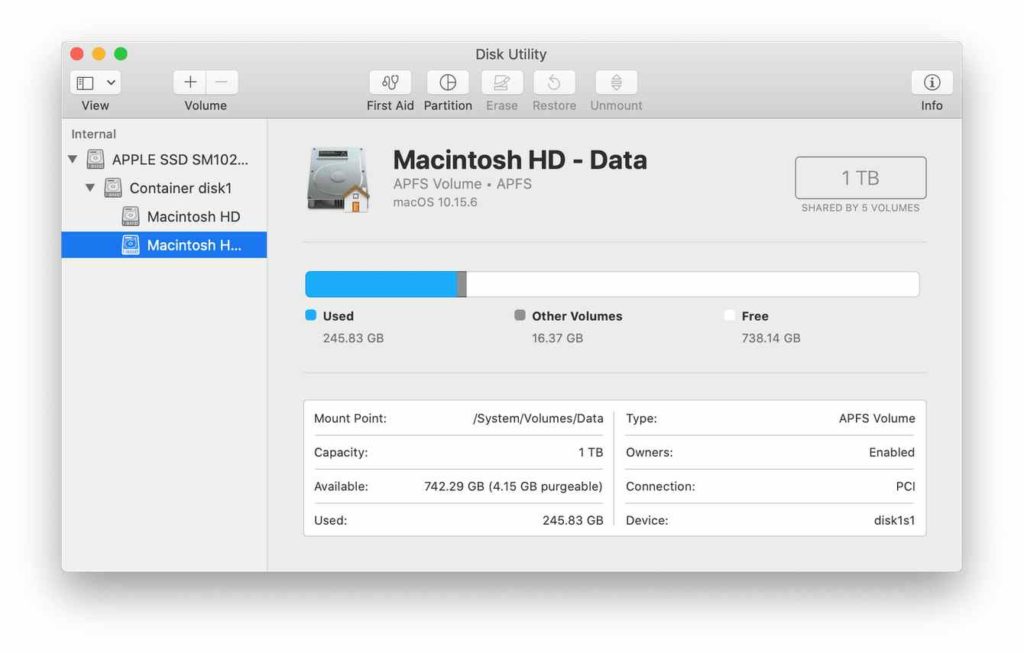The width and height of the screenshot is (1024, 653).
Task: Click the Internal sidebar section header
Action: (93, 134)
